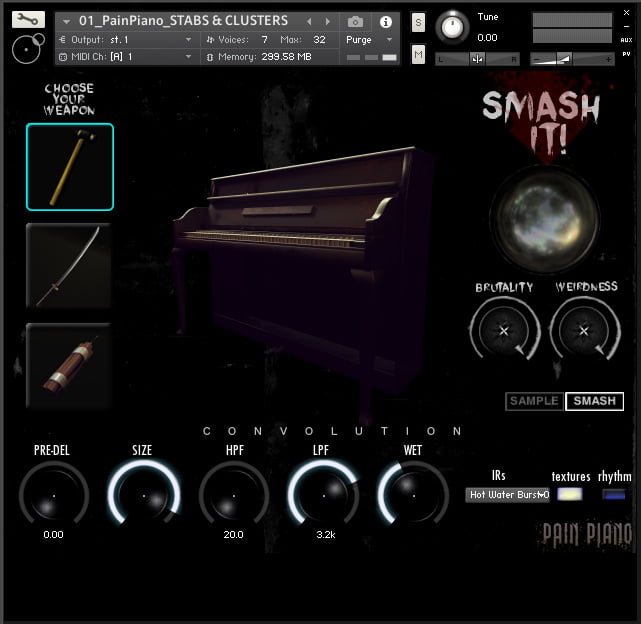Click the PRE-DEL value 0.00

[54, 534]
